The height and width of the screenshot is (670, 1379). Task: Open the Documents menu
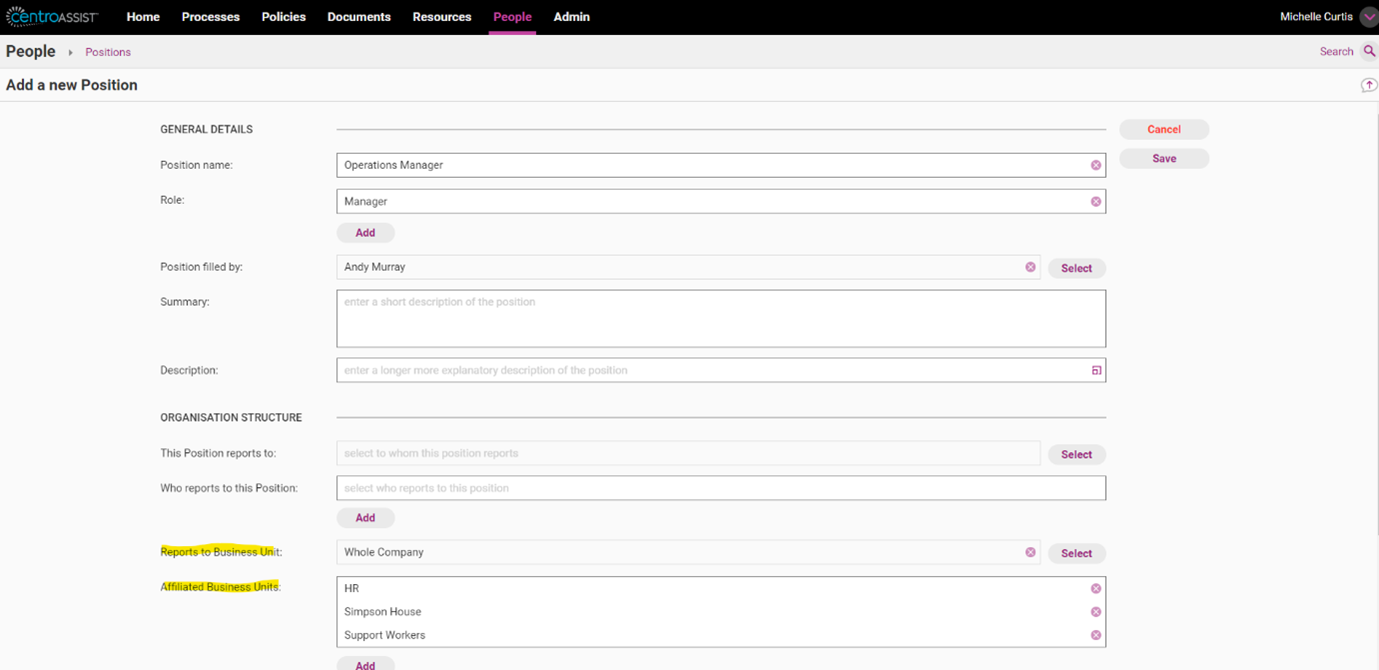[359, 17]
